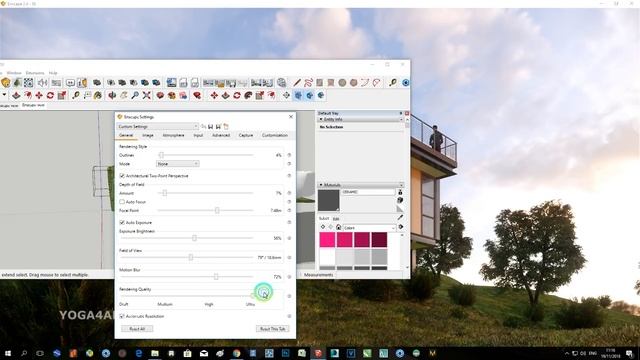Screen dimensions: 640x360
Task: Pick the darkest maroon color swatch
Action: click(379, 240)
